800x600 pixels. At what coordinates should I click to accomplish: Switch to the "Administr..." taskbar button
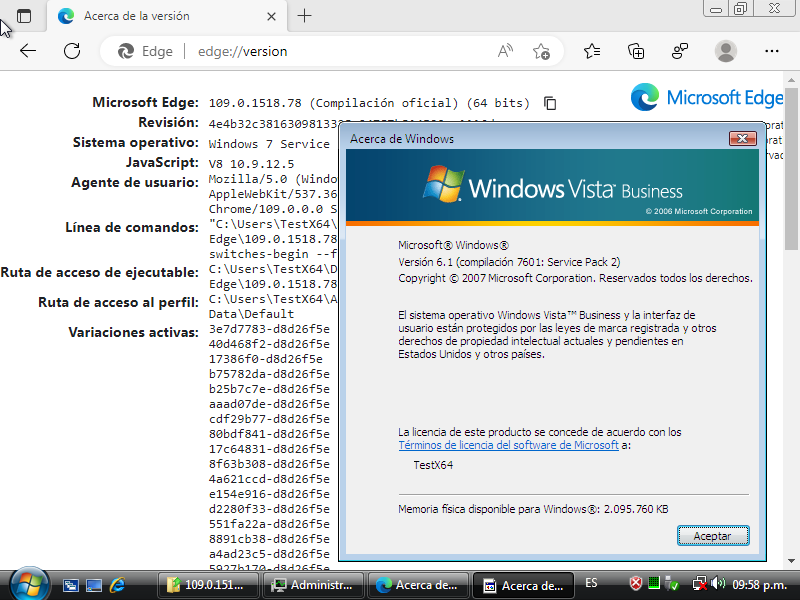(313, 585)
